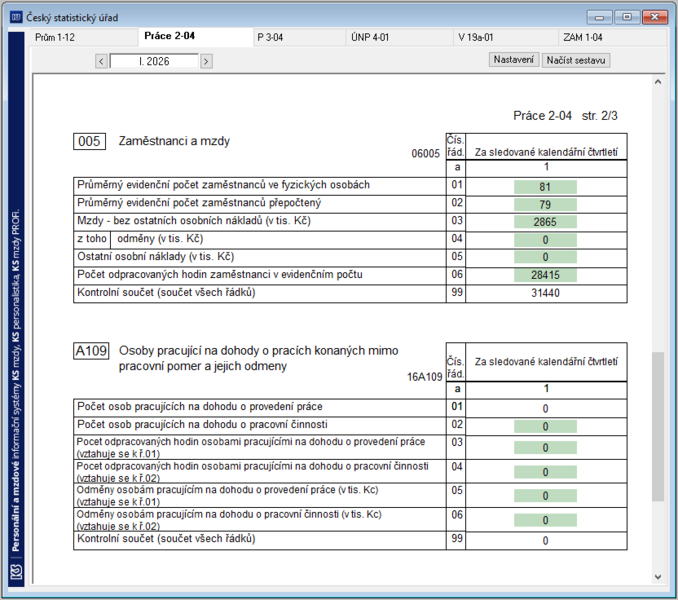This screenshot has width=678, height=600.
Task: Click the vertical scrollbar thumb
Action: [x=658, y=427]
